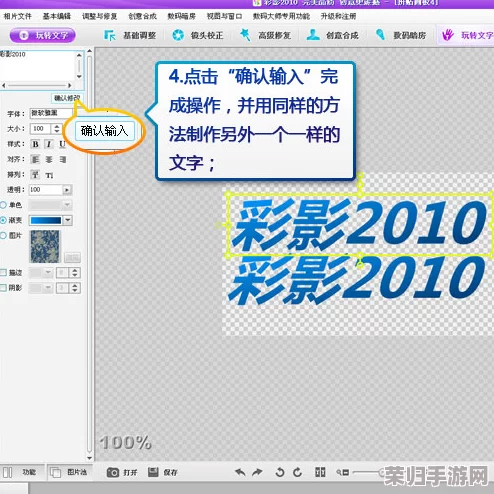Open the 数码暗房 darkroom tool
The height and width of the screenshot is (494, 494).
tap(401, 35)
